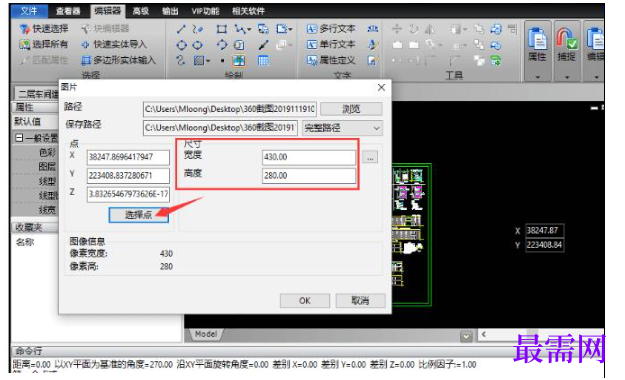Viewport: 625px width, 380px height.
Task: Click Quick Entity Import (快速实体导入)
Action: [x=114, y=44]
